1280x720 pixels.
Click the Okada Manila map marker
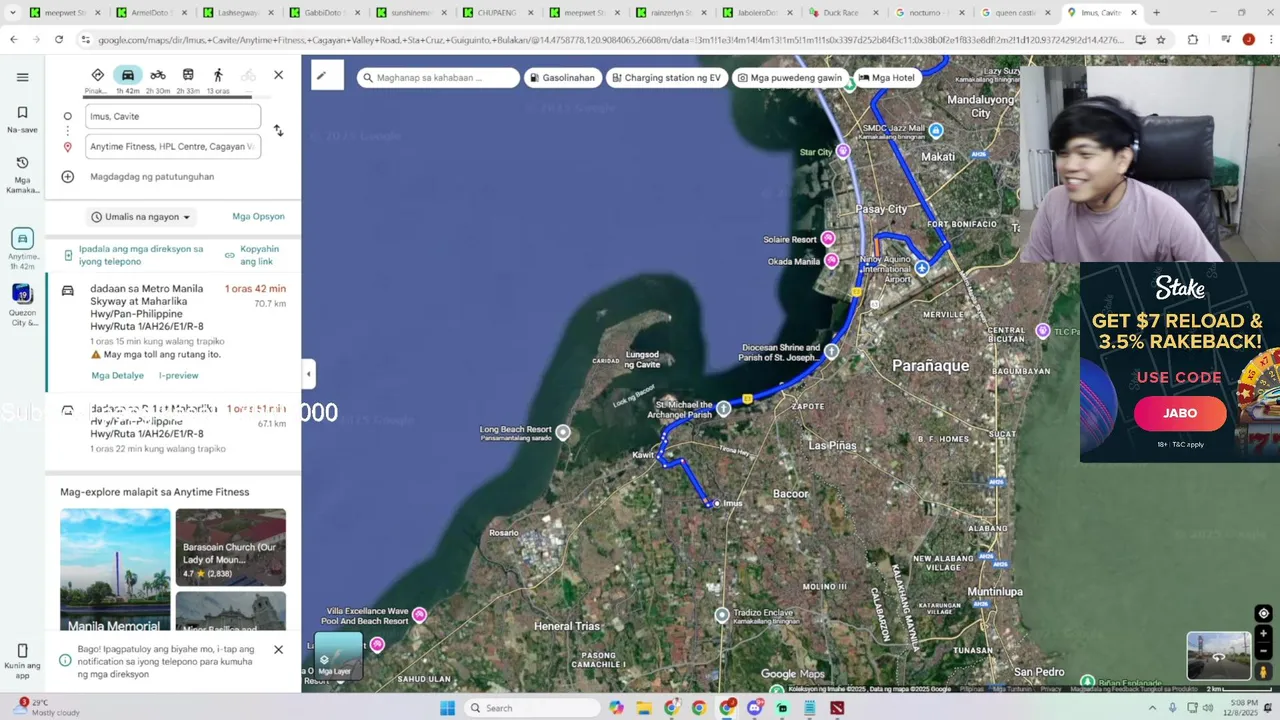pos(831,260)
